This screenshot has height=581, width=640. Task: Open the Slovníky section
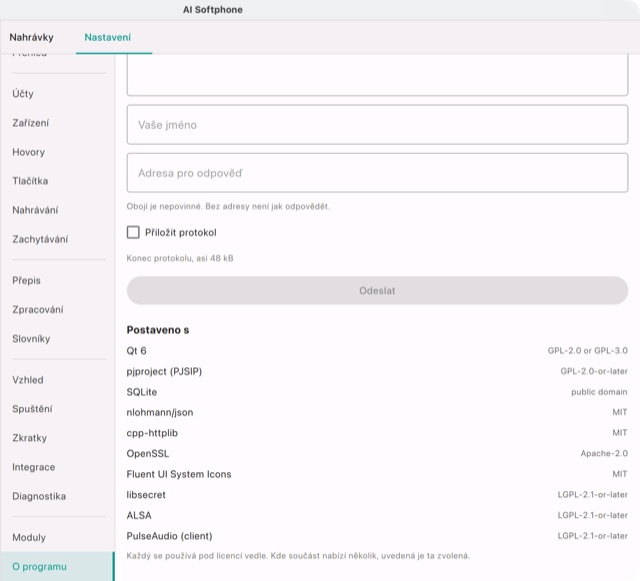tap(57, 338)
